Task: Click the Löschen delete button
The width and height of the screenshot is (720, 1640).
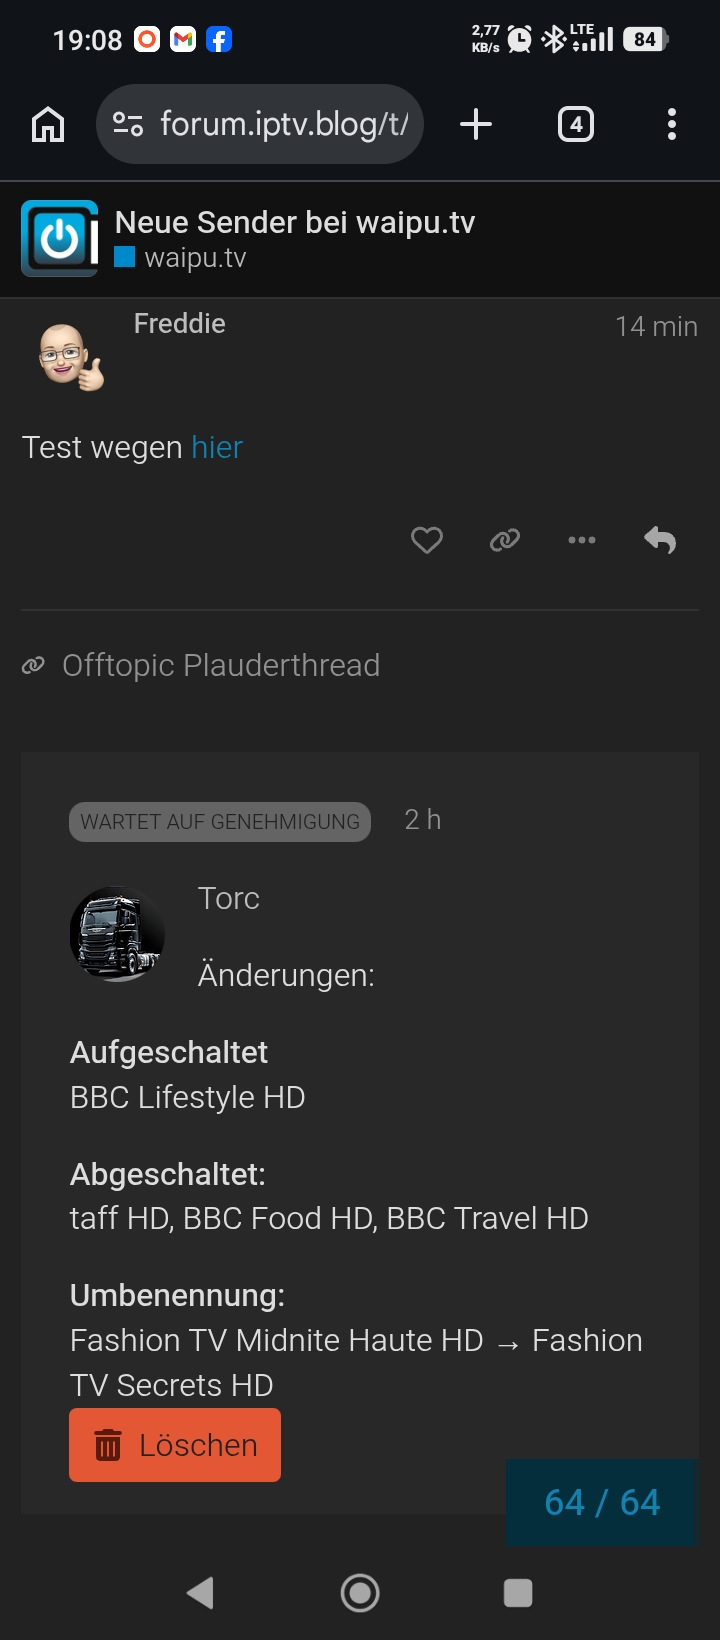Action: click(x=175, y=1445)
